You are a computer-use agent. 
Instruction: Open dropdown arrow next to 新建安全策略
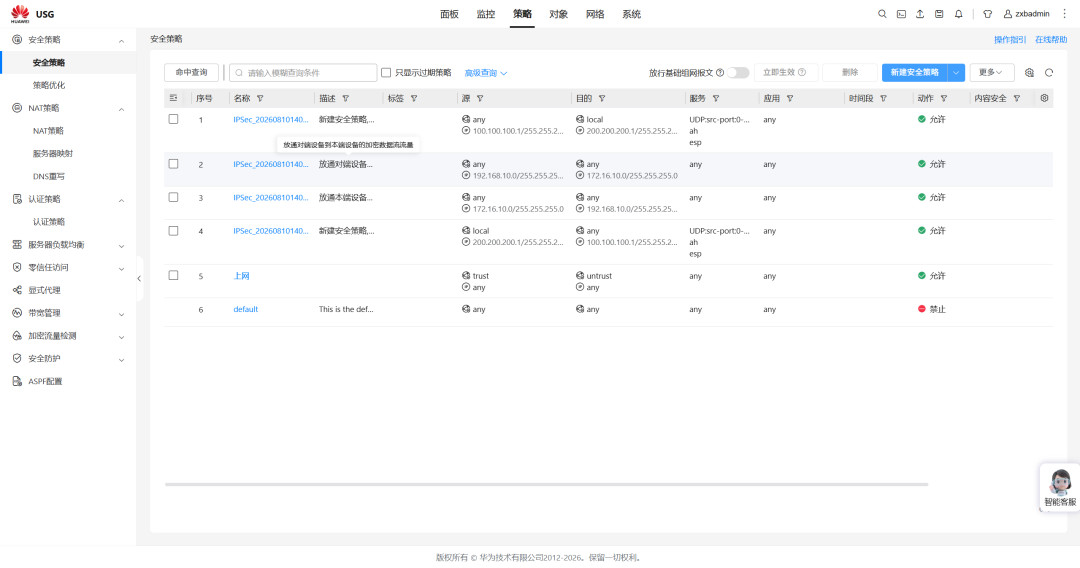(956, 72)
